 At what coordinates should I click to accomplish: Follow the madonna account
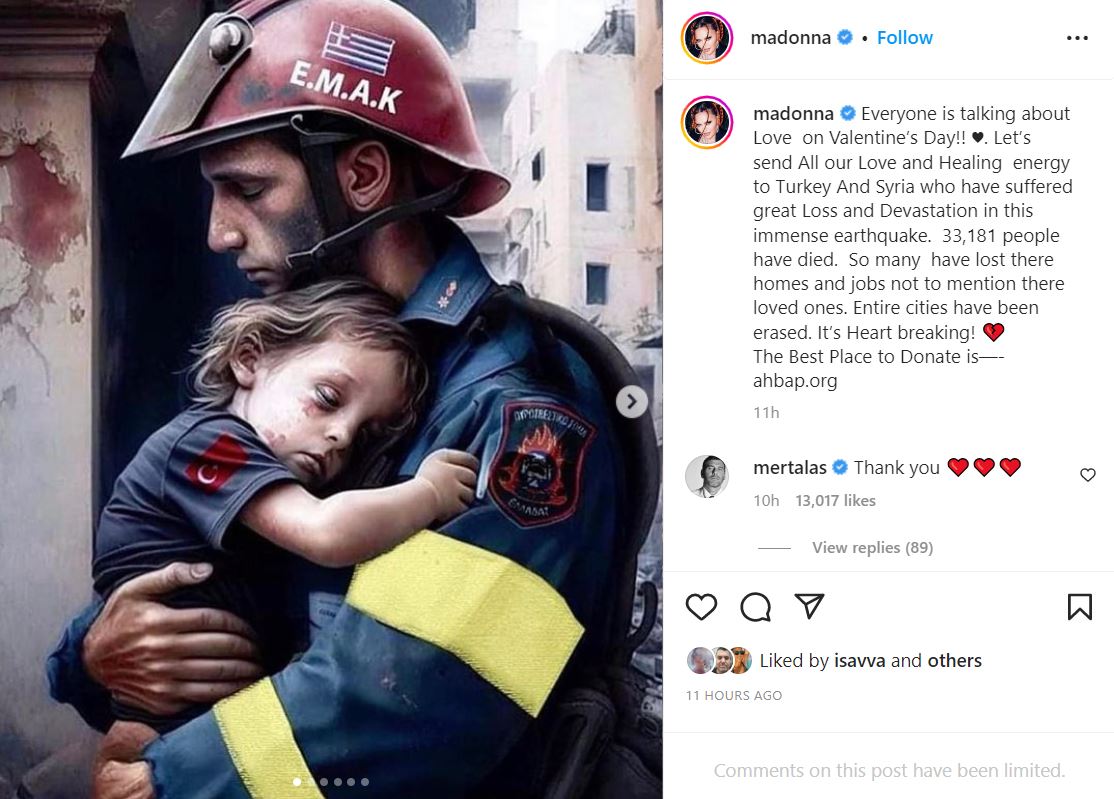pyautogui.click(x=904, y=38)
